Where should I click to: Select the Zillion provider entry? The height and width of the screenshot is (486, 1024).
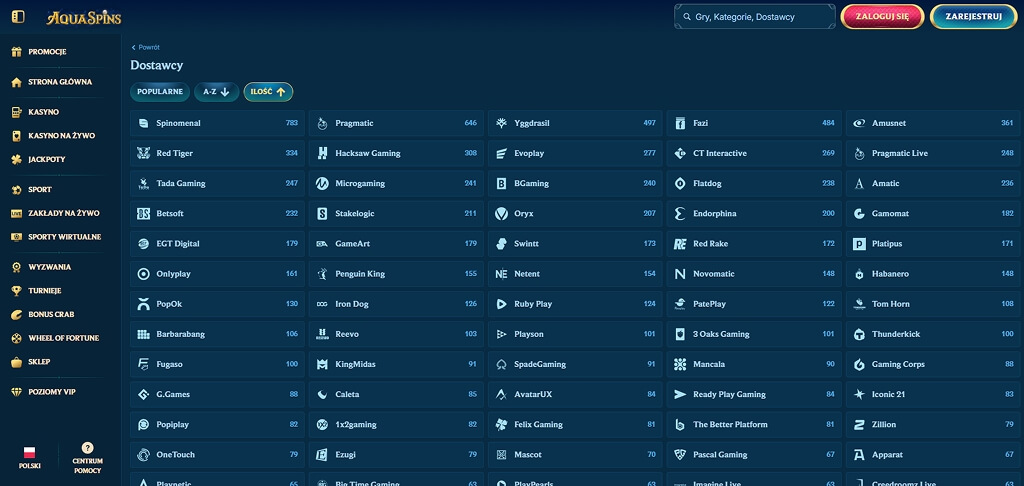pyautogui.click(x=933, y=425)
